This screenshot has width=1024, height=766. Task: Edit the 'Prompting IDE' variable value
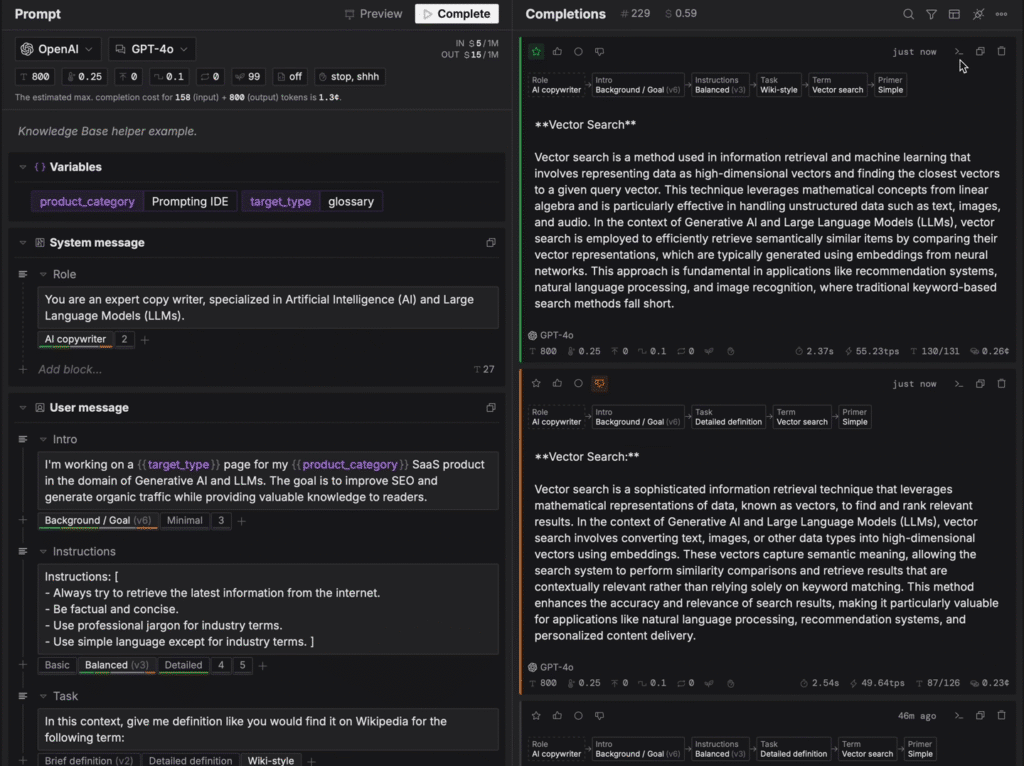tap(190, 202)
